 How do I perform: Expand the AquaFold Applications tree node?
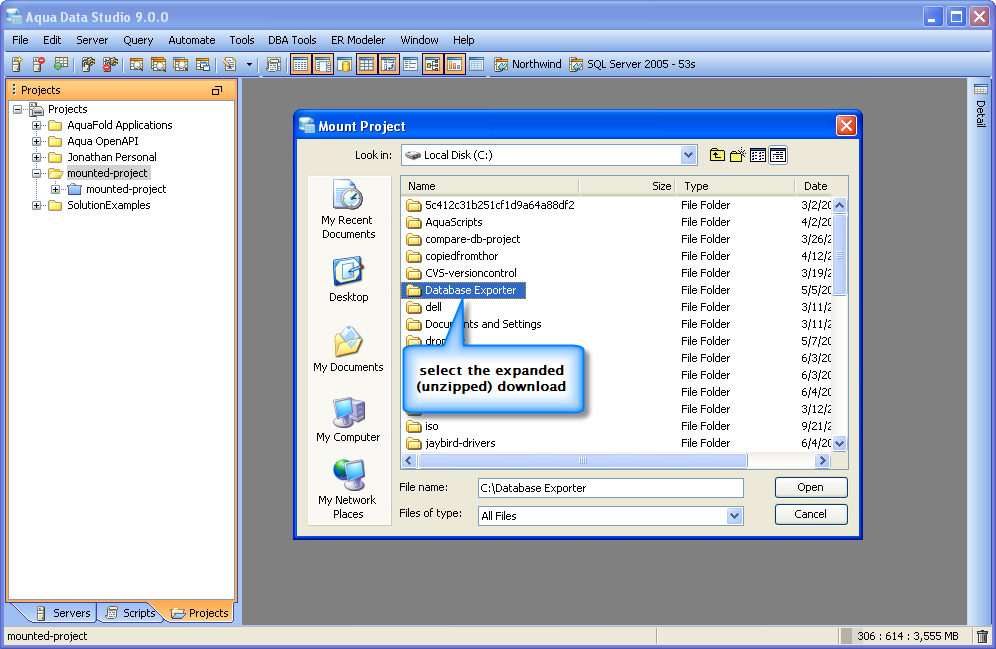click(37, 125)
